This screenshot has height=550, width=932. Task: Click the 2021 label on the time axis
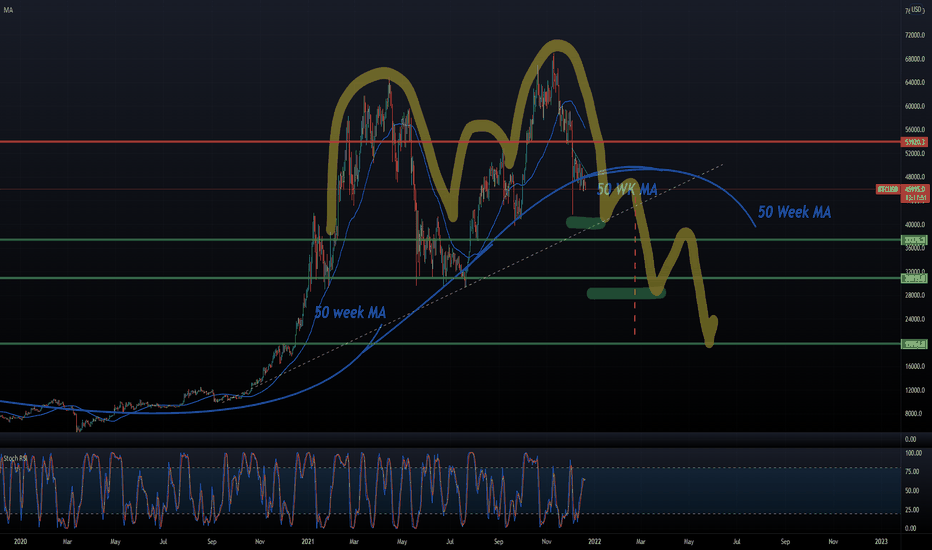[307, 542]
